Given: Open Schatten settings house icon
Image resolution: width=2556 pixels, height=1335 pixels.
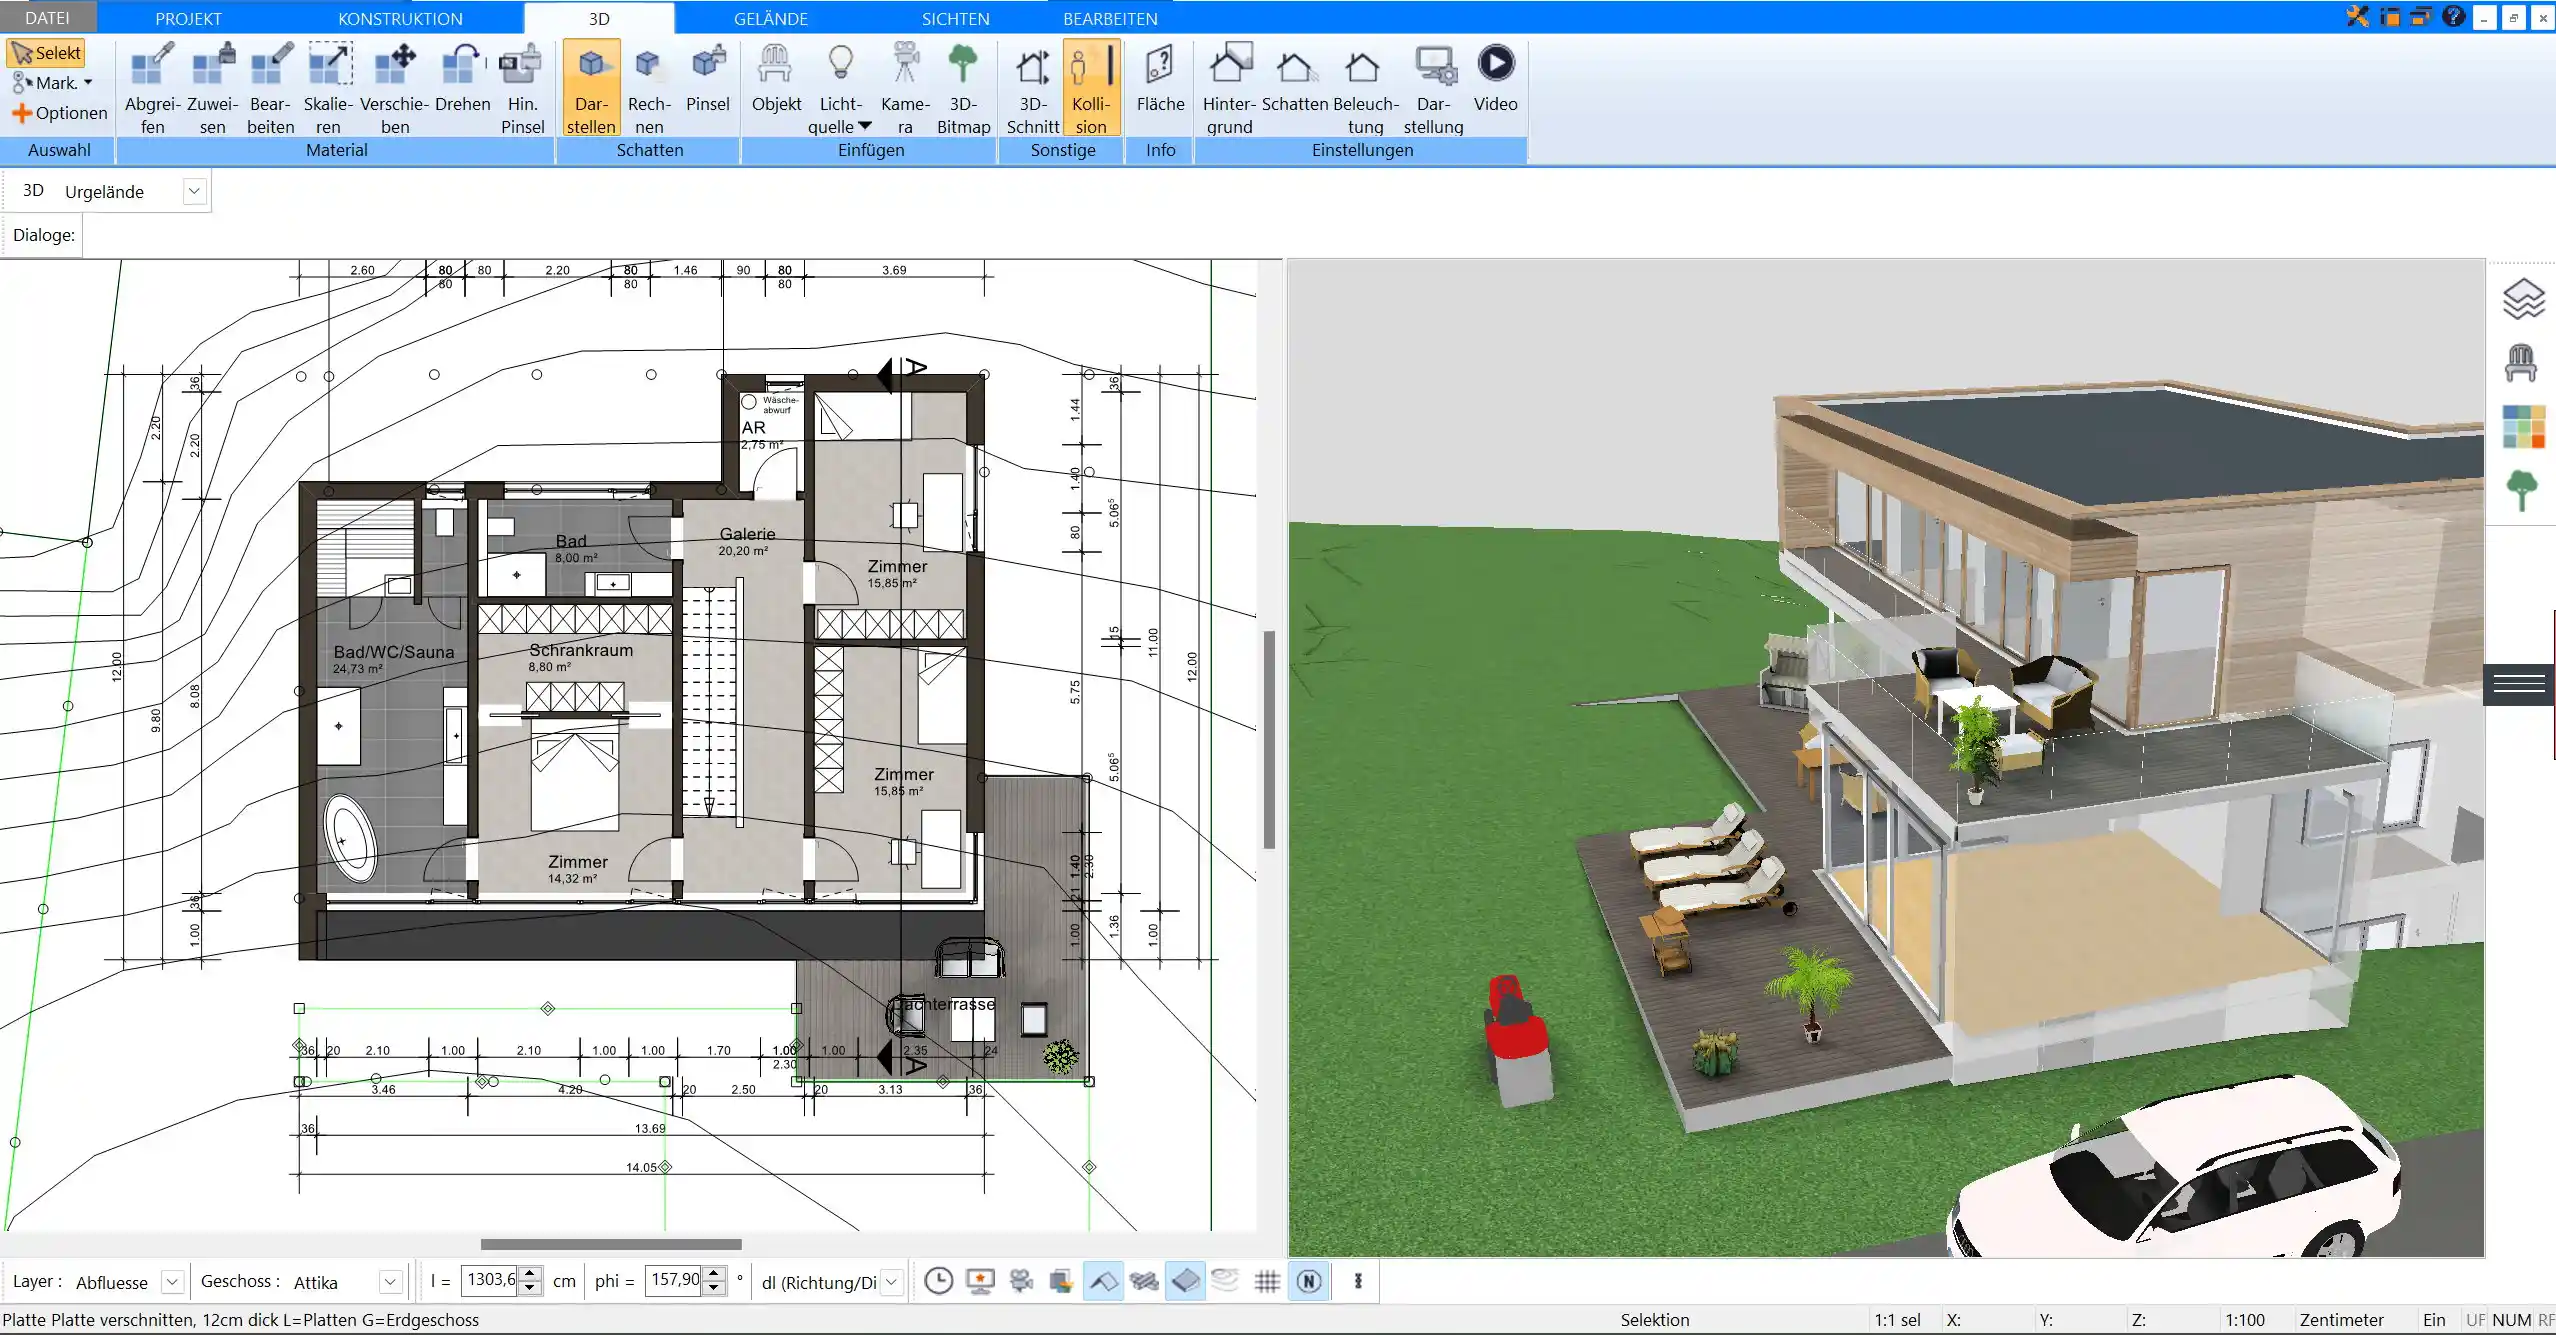Looking at the screenshot, I should click(x=1295, y=78).
